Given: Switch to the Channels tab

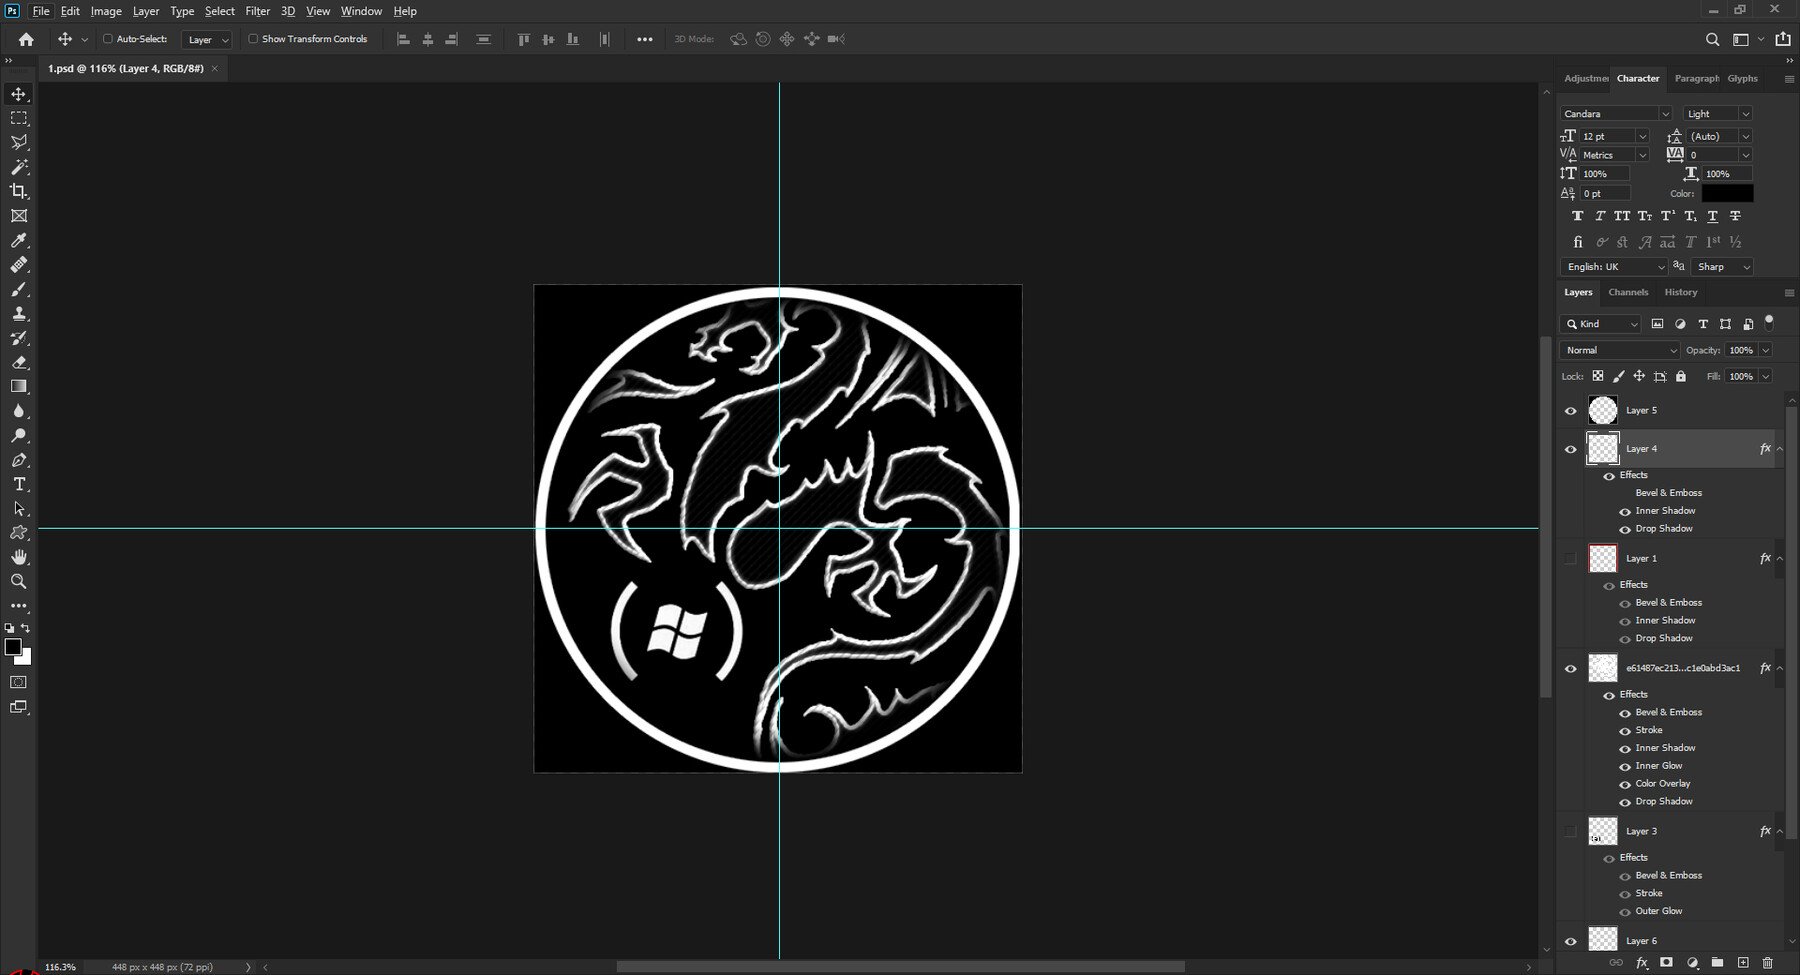Looking at the screenshot, I should tap(1628, 293).
